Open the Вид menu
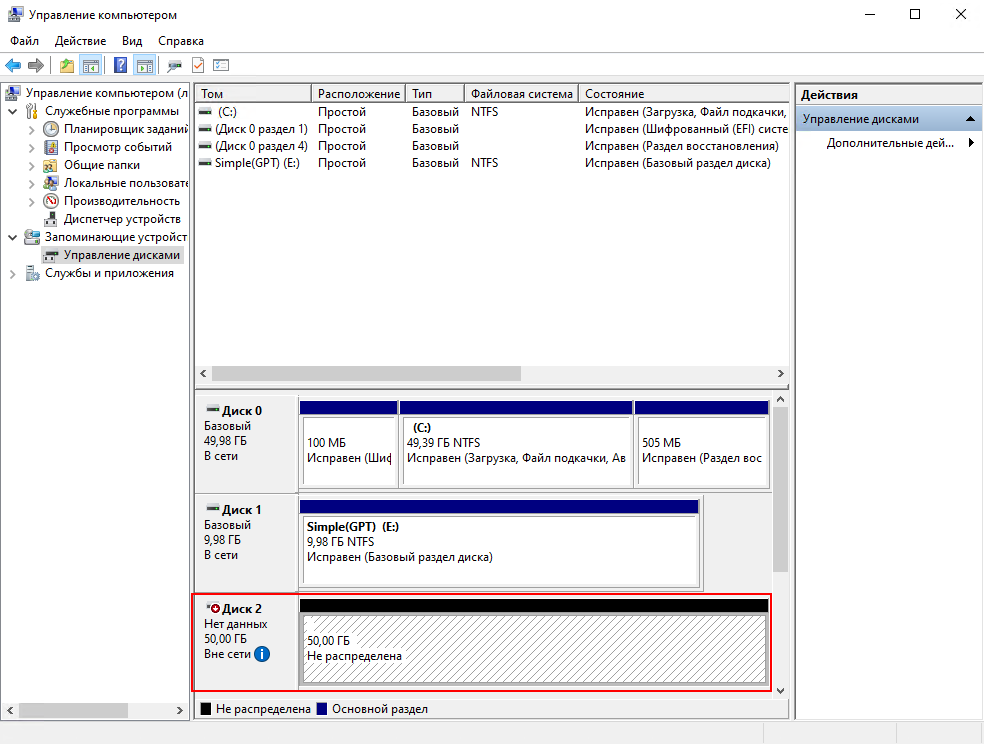 (x=132, y=41)
